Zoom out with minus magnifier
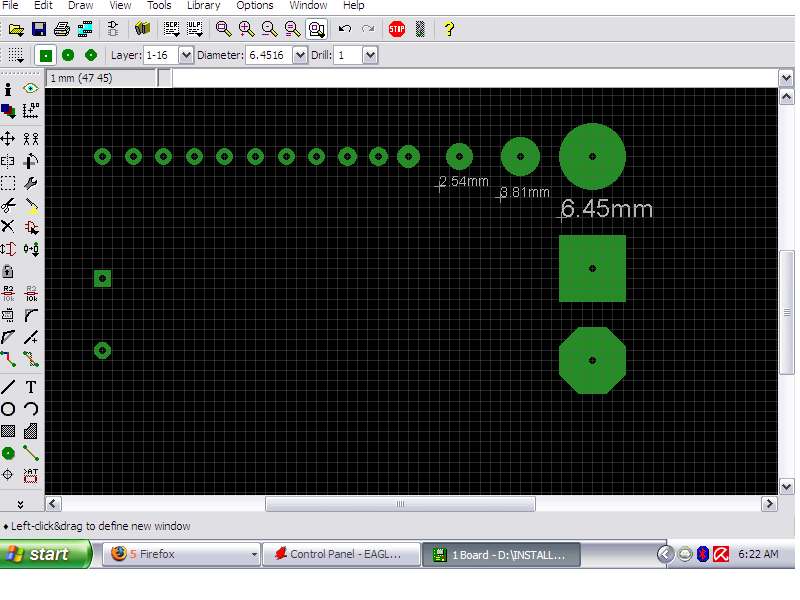Image resolution: width=800 pixels, height=600 pixels. 269,29
